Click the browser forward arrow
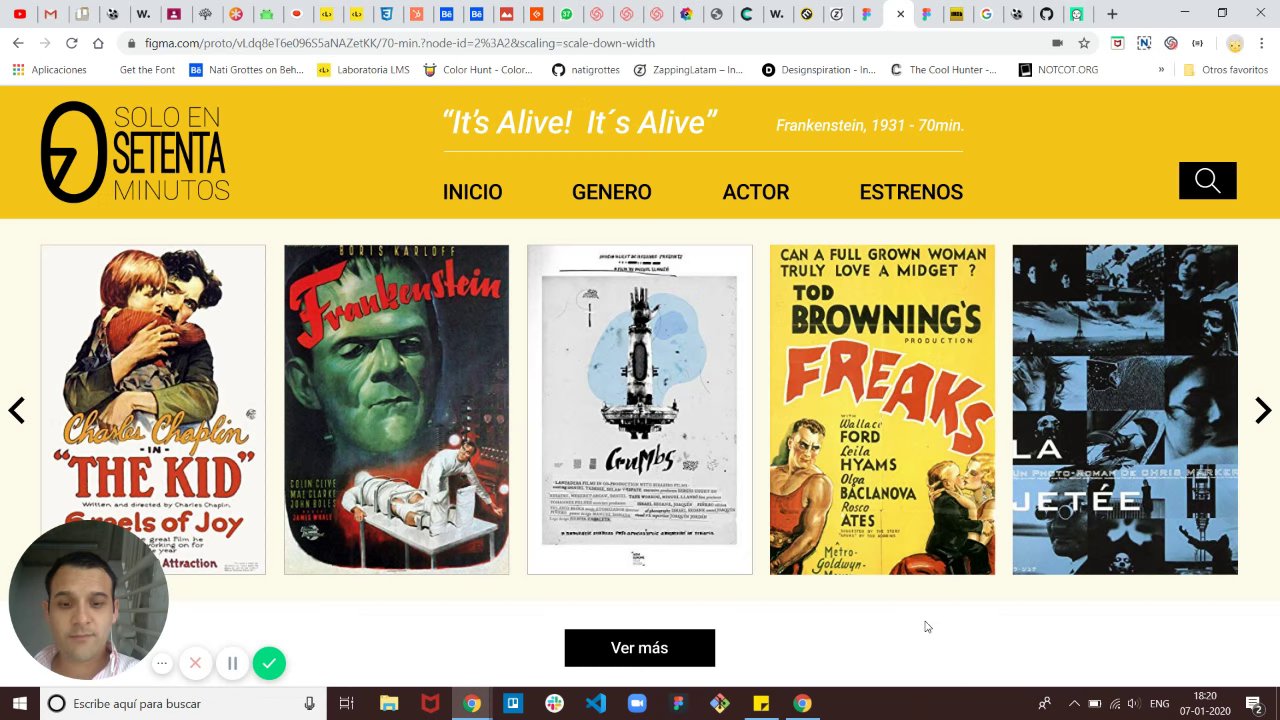 (45, 43)
